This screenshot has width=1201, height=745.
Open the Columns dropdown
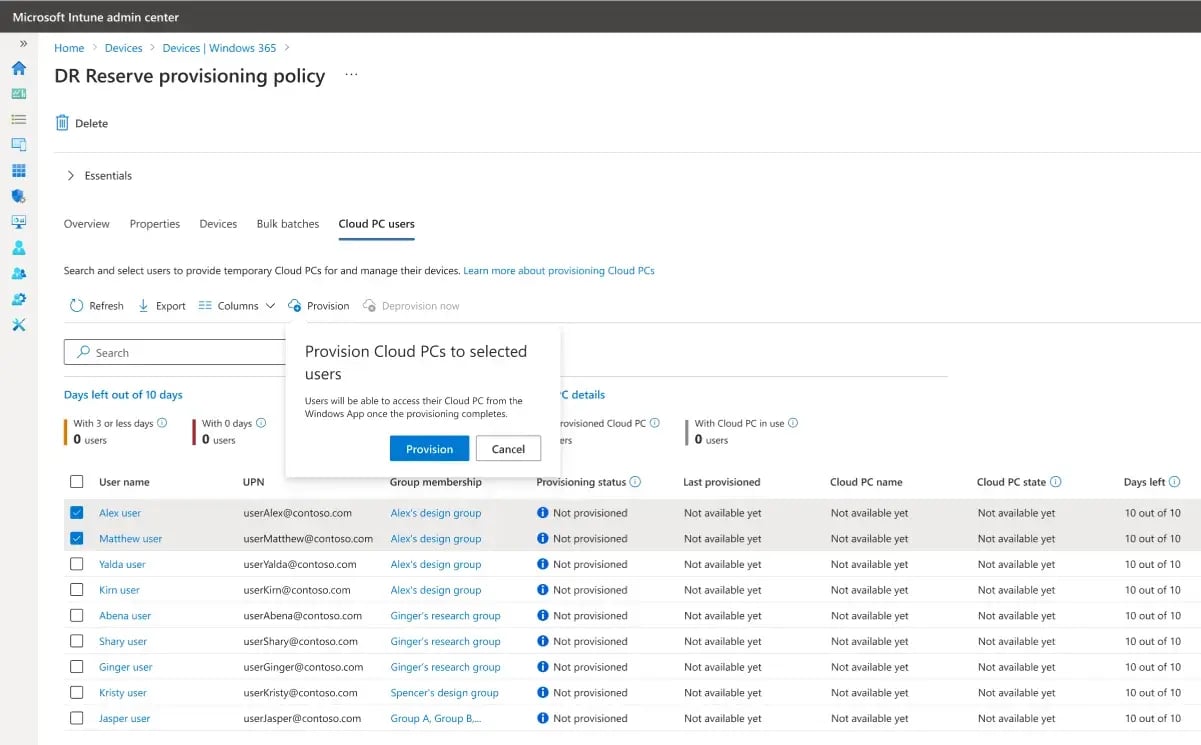coord(237,306)
